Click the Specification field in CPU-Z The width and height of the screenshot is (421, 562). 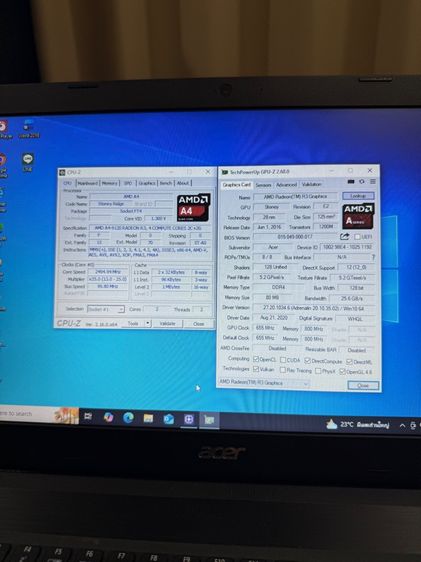pyautogui.click(x=150, y=228)
